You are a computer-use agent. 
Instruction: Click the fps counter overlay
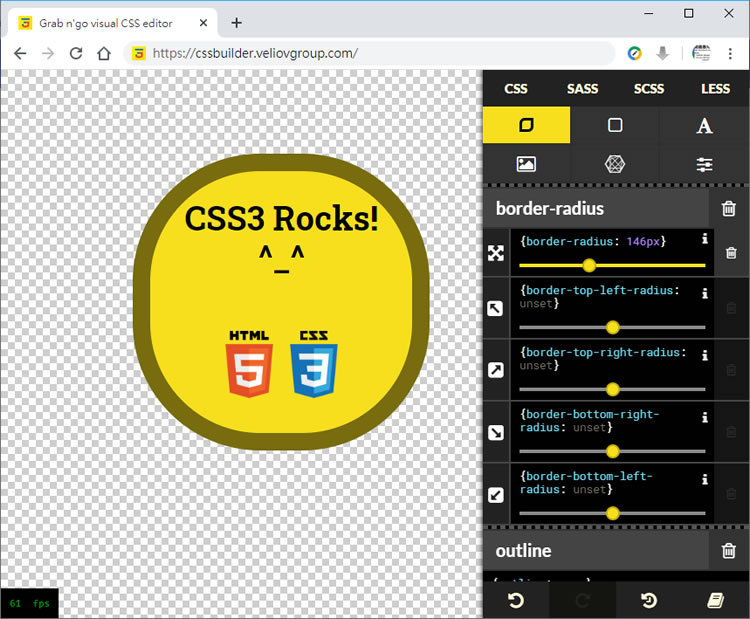[x=30, y=603]
